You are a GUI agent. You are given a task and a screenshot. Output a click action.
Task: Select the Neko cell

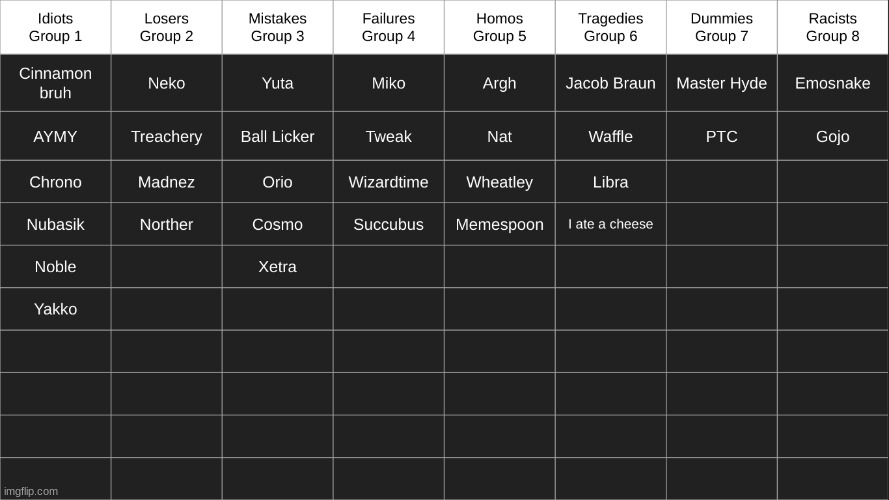pyautogui.click(x=167, y=83)
